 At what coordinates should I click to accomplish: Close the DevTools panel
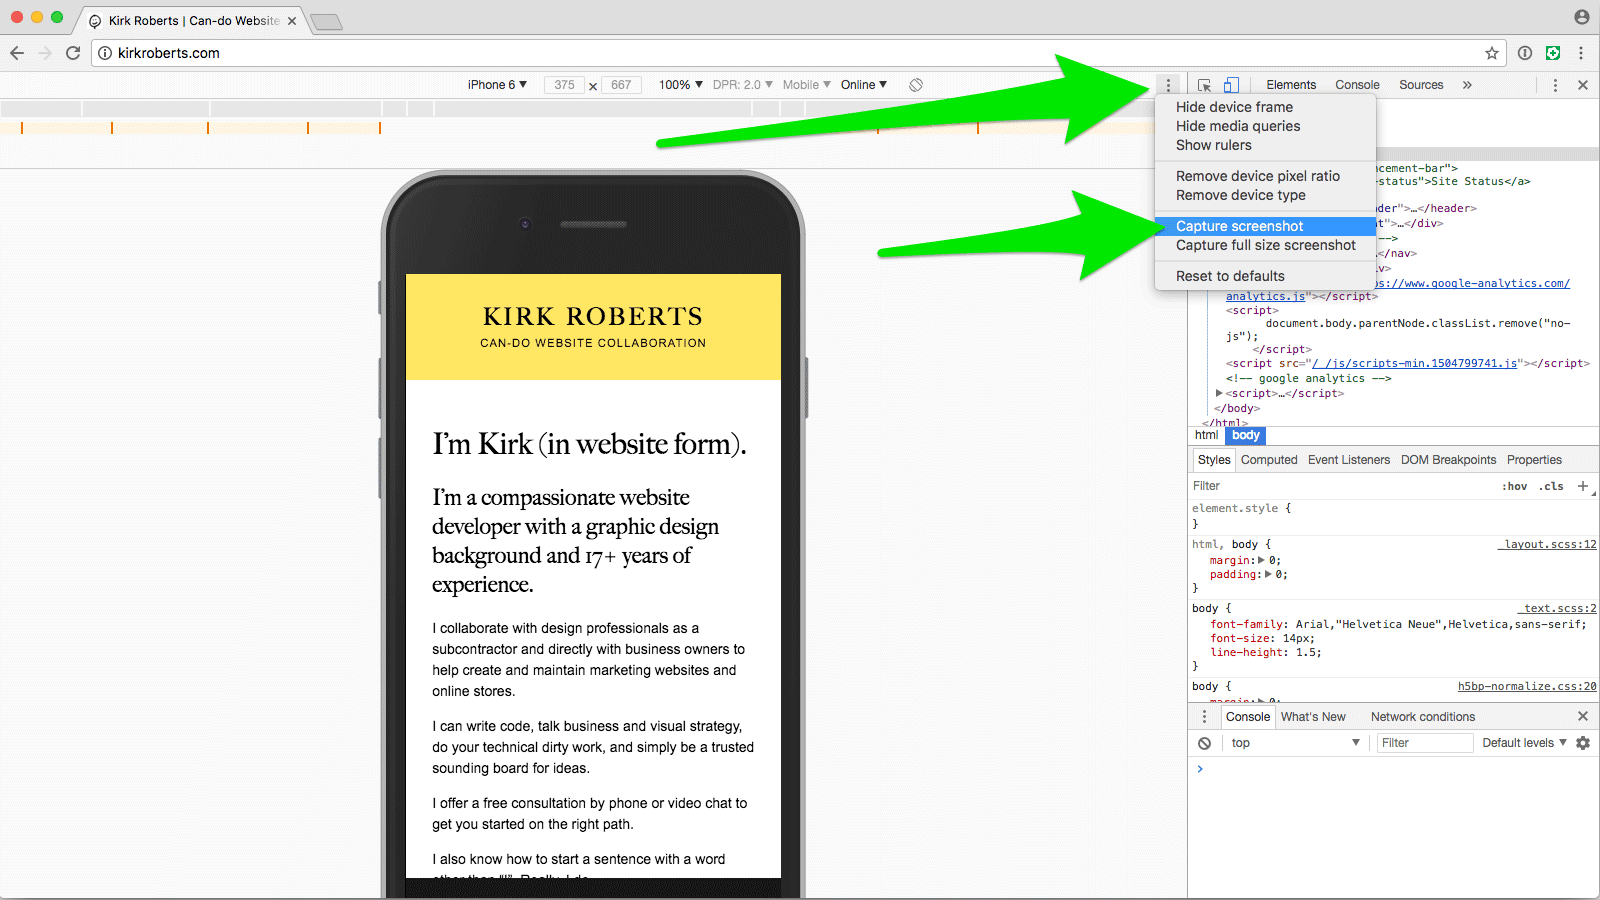coord(1583,85)
